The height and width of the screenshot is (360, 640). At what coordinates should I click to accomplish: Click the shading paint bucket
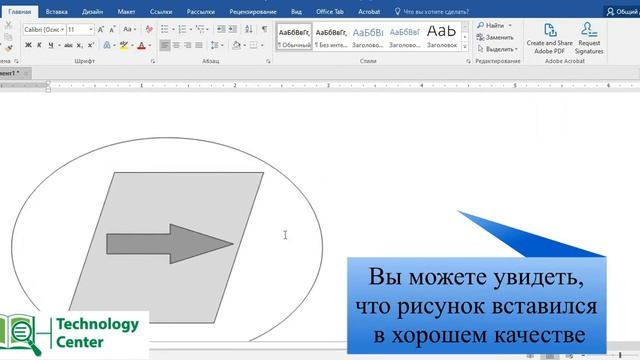pyautogui.click(x=236, y=45)
